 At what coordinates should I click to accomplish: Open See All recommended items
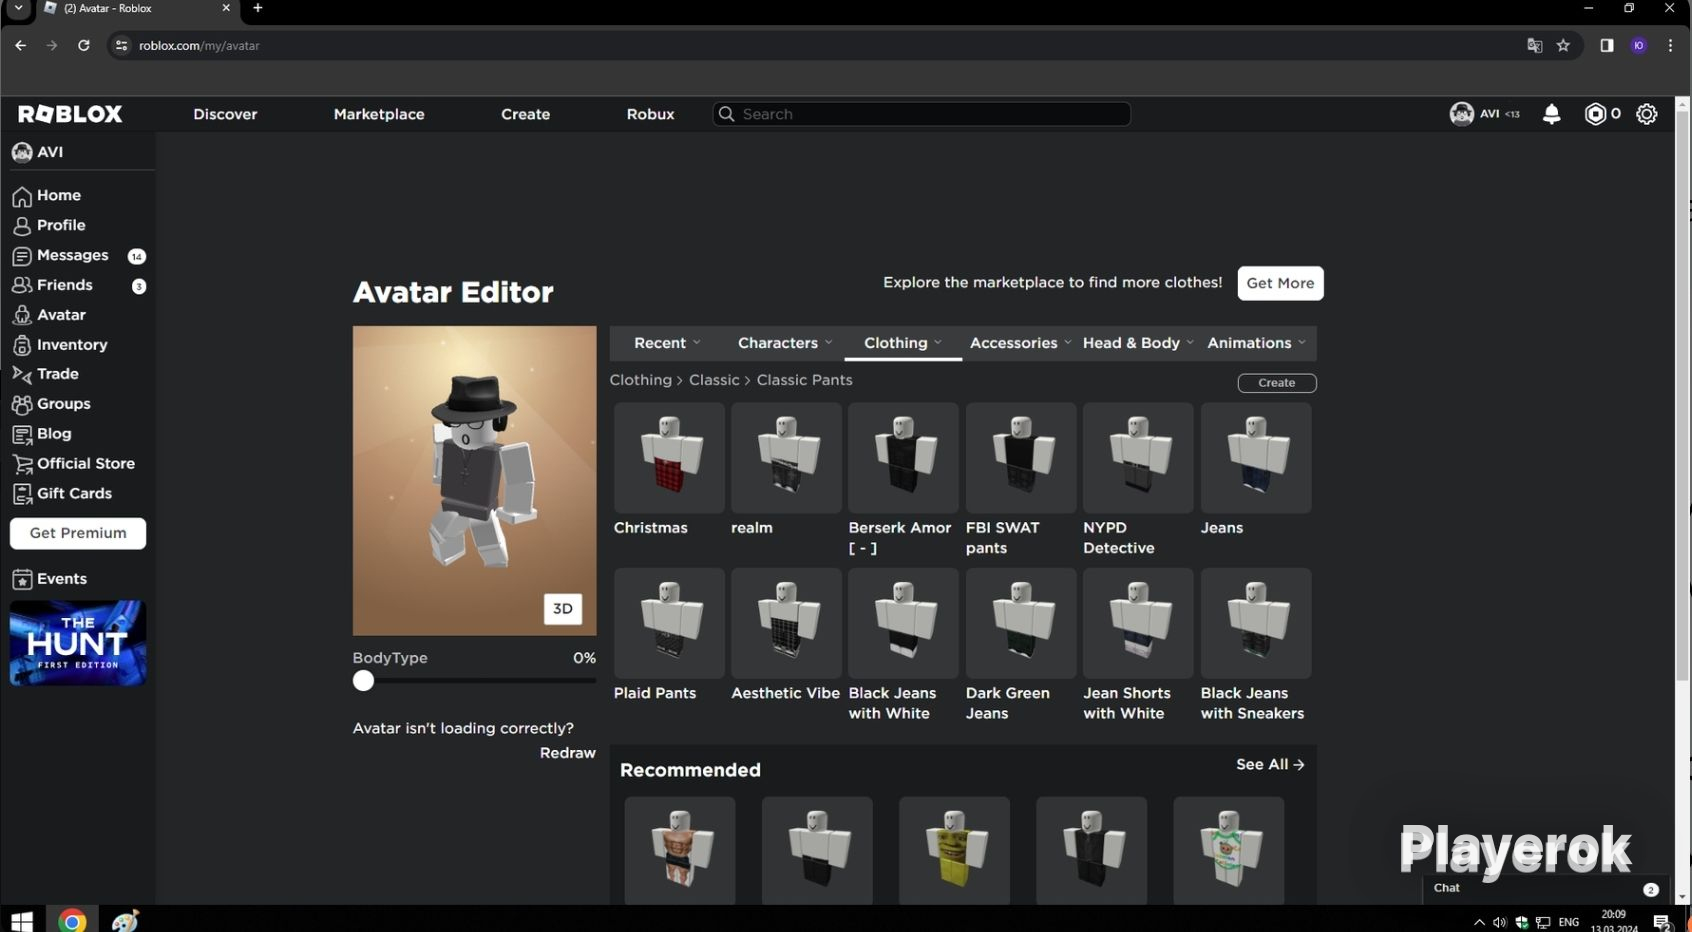[x=1270, y=765]
